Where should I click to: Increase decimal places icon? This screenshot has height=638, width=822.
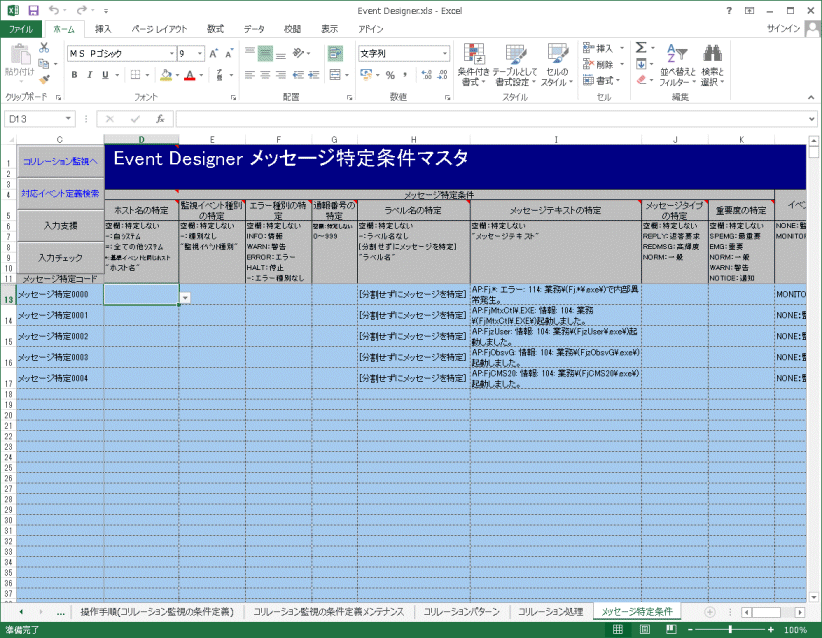point(427,75)
